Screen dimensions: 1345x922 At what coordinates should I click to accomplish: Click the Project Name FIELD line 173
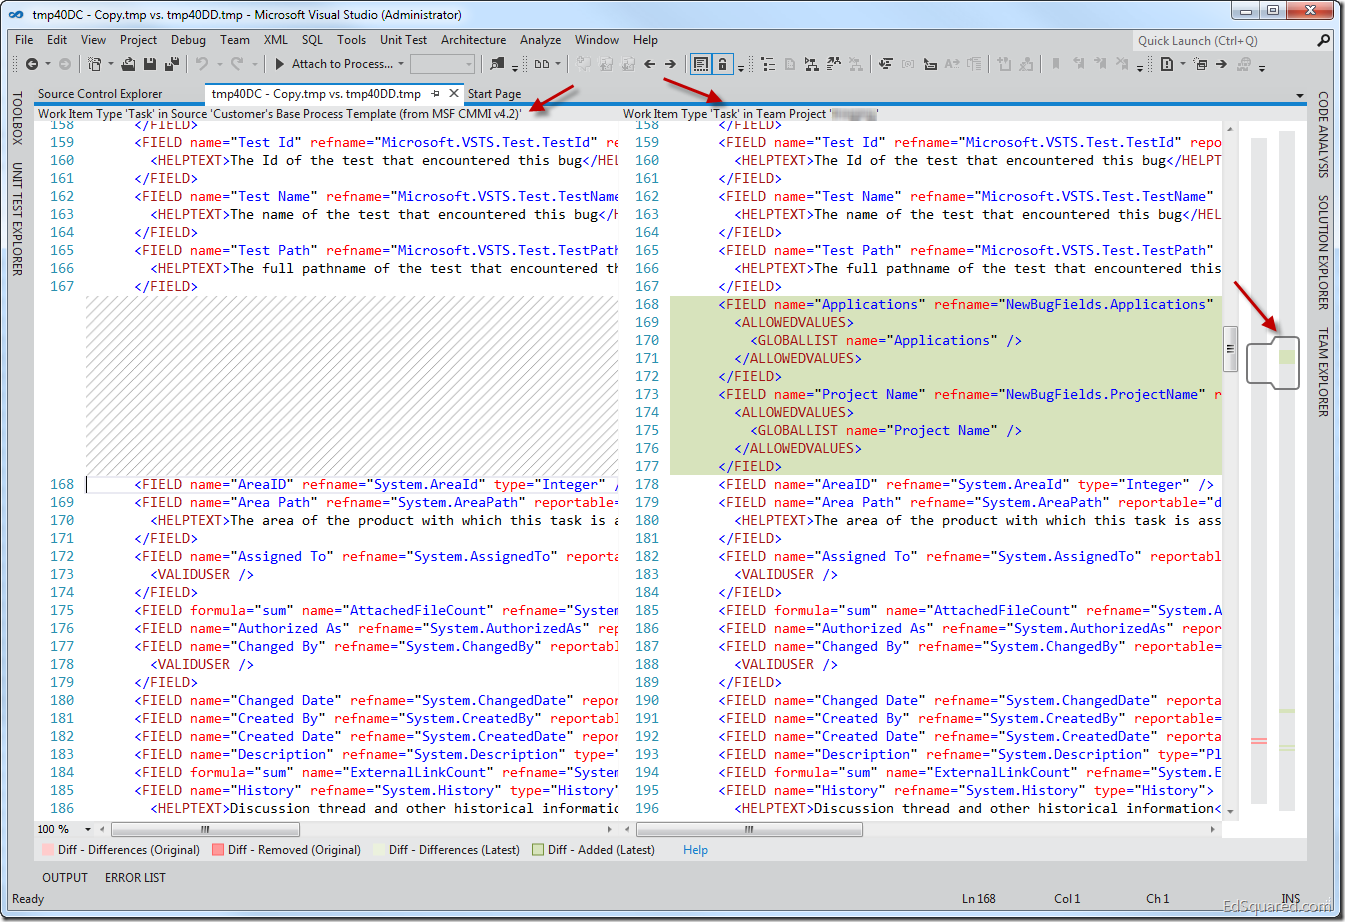[969, 394]
